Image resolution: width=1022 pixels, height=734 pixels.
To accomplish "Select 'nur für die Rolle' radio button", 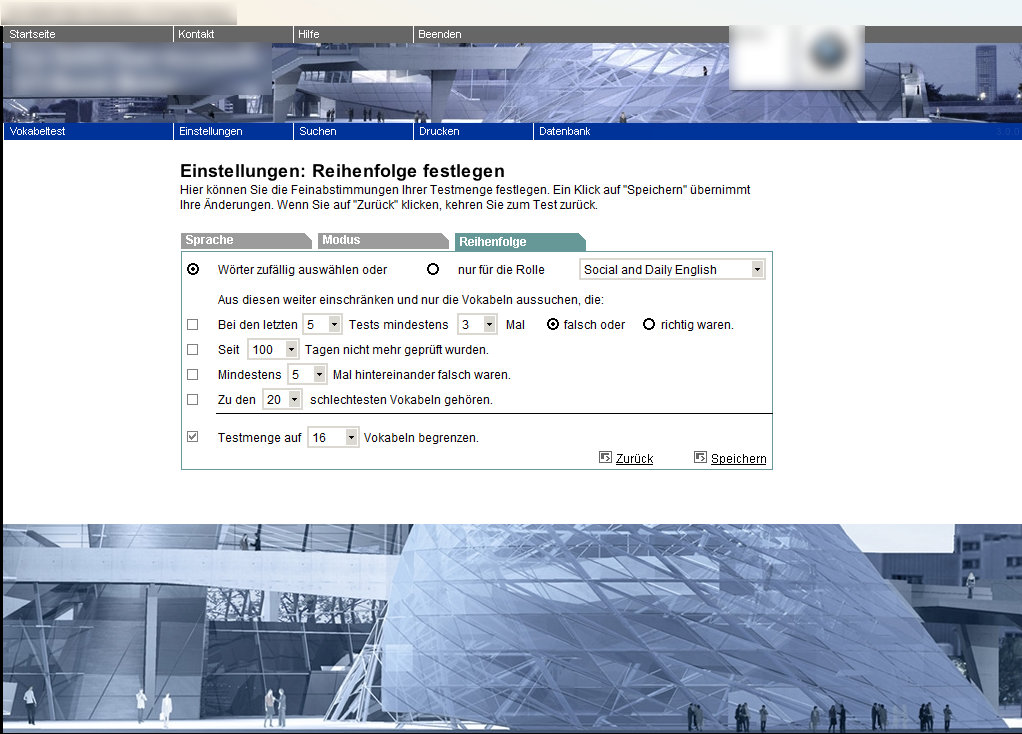I will click(x=433, y=269).
